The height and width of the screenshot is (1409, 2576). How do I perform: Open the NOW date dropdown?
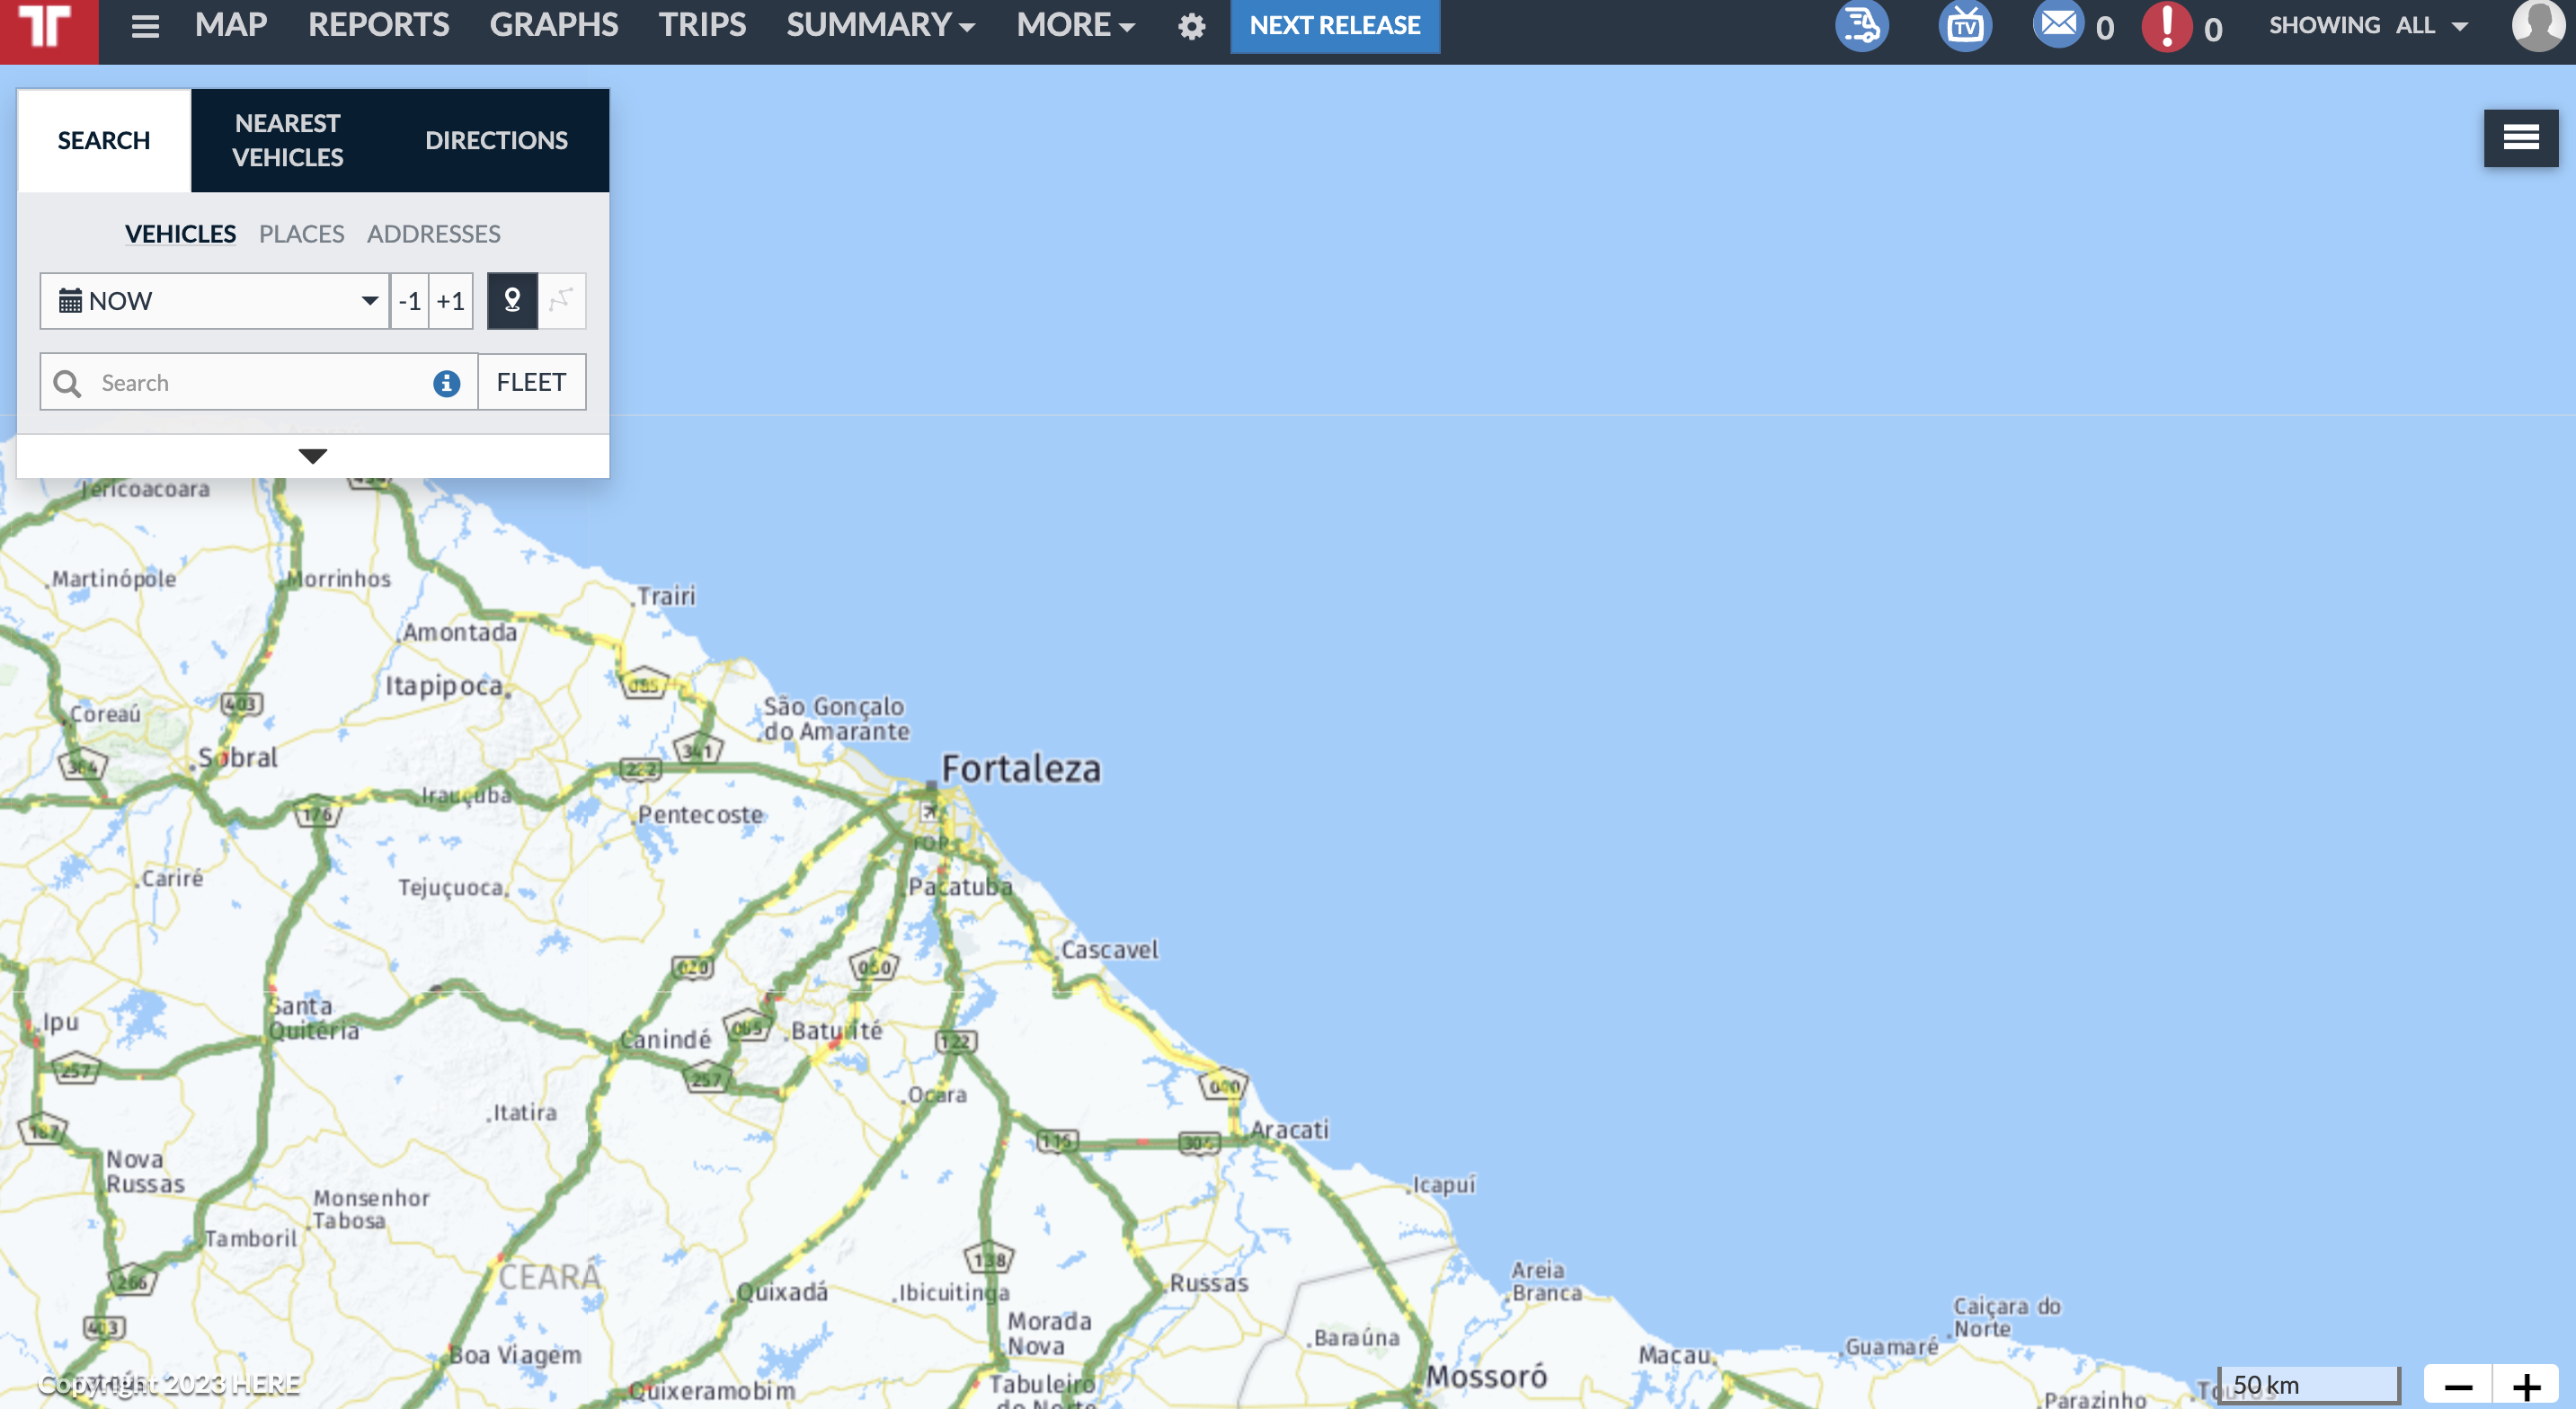(x=214, y=301)
